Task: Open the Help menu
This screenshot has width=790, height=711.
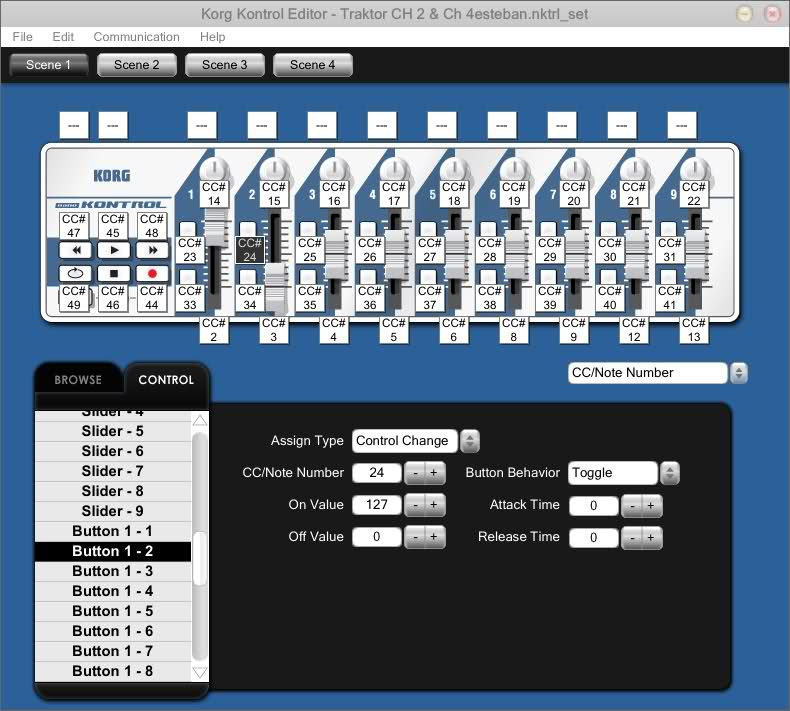Action: (x=212, y=37)
